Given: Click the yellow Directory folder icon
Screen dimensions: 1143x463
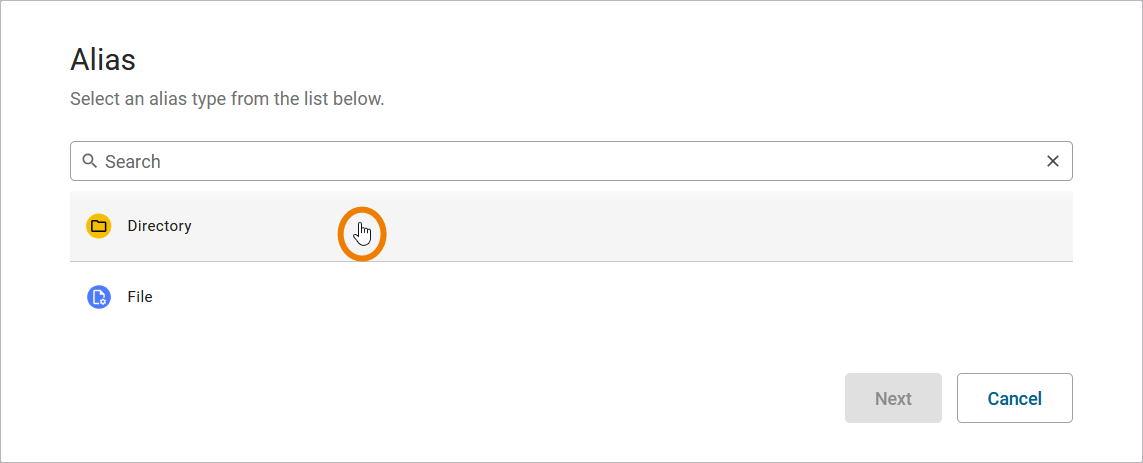Looking at the screenshot, I should pos(98,226).
